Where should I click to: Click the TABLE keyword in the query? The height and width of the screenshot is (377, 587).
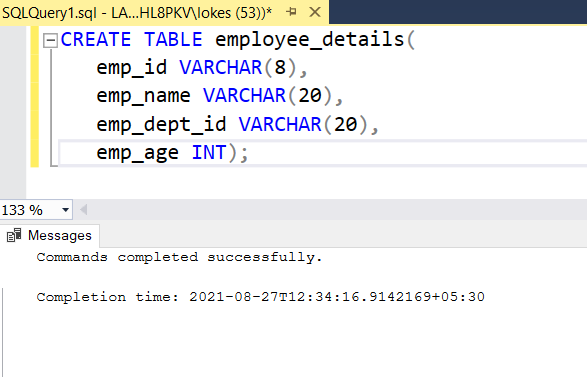coord(173,40)
